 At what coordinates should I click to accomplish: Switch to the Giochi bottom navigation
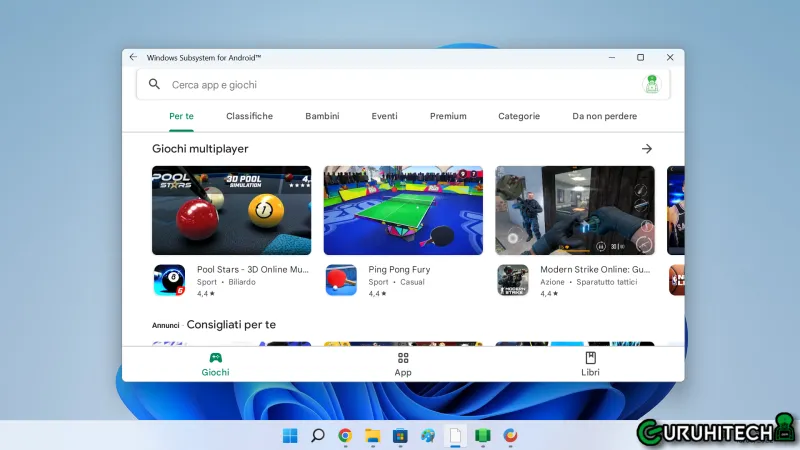(215, 364)
